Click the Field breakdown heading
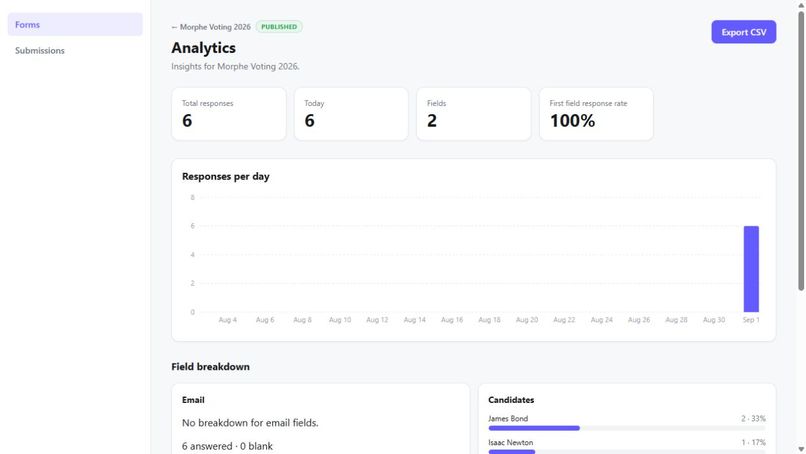Image resolution: width=806 pixels, height=454 pixels. (x=210, y=367)
